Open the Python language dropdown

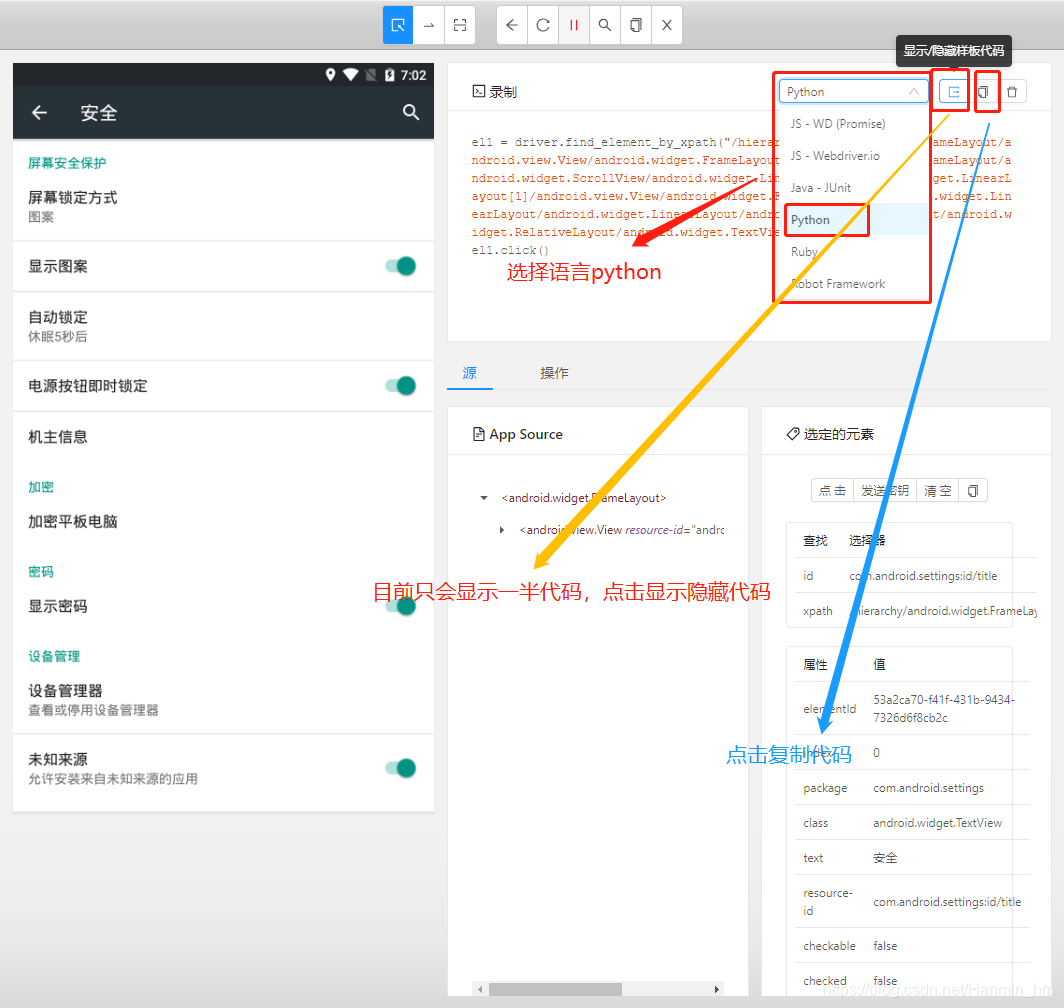click(x=852, y=91)
